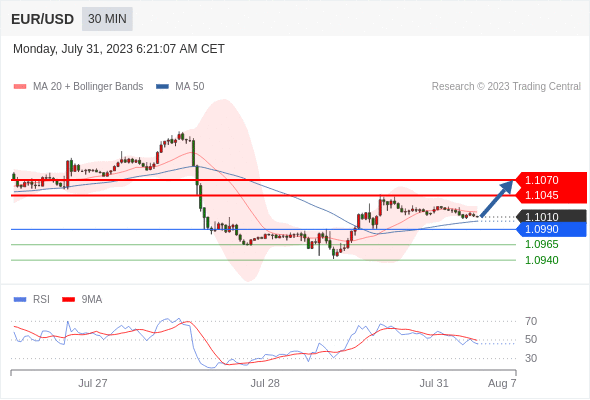The height and width of the screenshot is (400, 590).
Task: Toggle the MA 20 + Bollinger Bands legend
Action: click(88, 87)
